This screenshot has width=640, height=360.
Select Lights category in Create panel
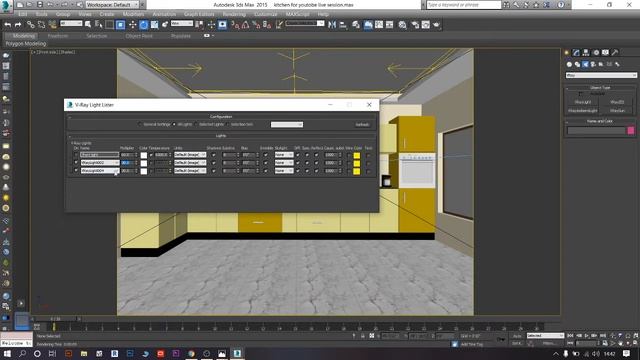coord(585,64)
